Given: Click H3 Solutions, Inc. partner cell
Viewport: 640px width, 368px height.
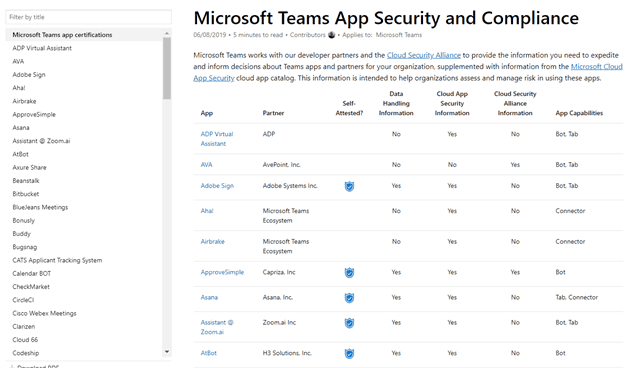Looking at the screenshot, I should 287,353.
